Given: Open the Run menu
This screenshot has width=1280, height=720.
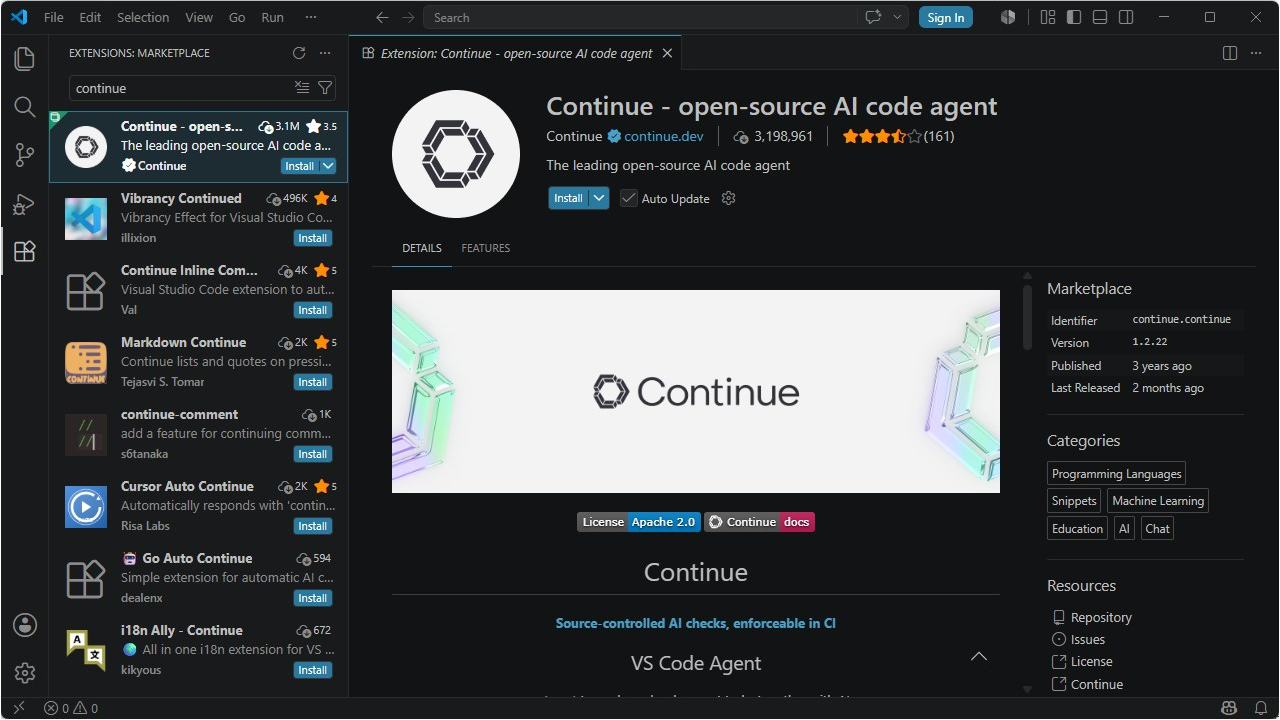Looking at the screenshot, I should coord(272,17).
